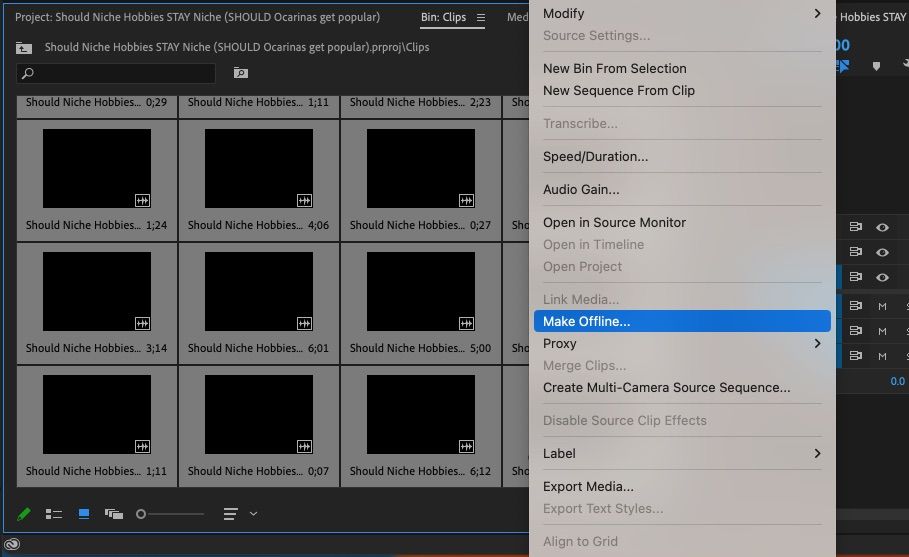
Task: Expand the sort options chevron
Action: pos(253,514)
